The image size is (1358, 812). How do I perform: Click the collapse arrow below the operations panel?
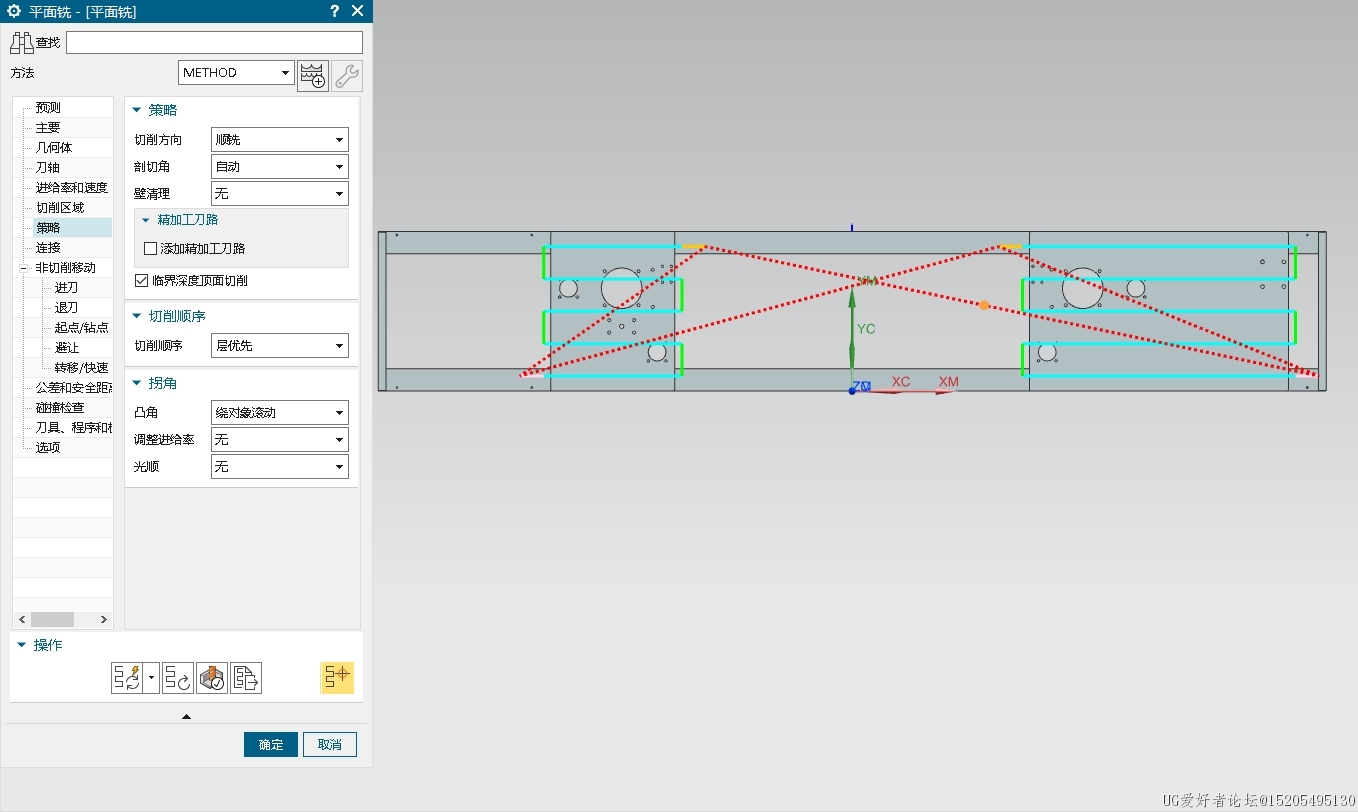click(186, 716)
